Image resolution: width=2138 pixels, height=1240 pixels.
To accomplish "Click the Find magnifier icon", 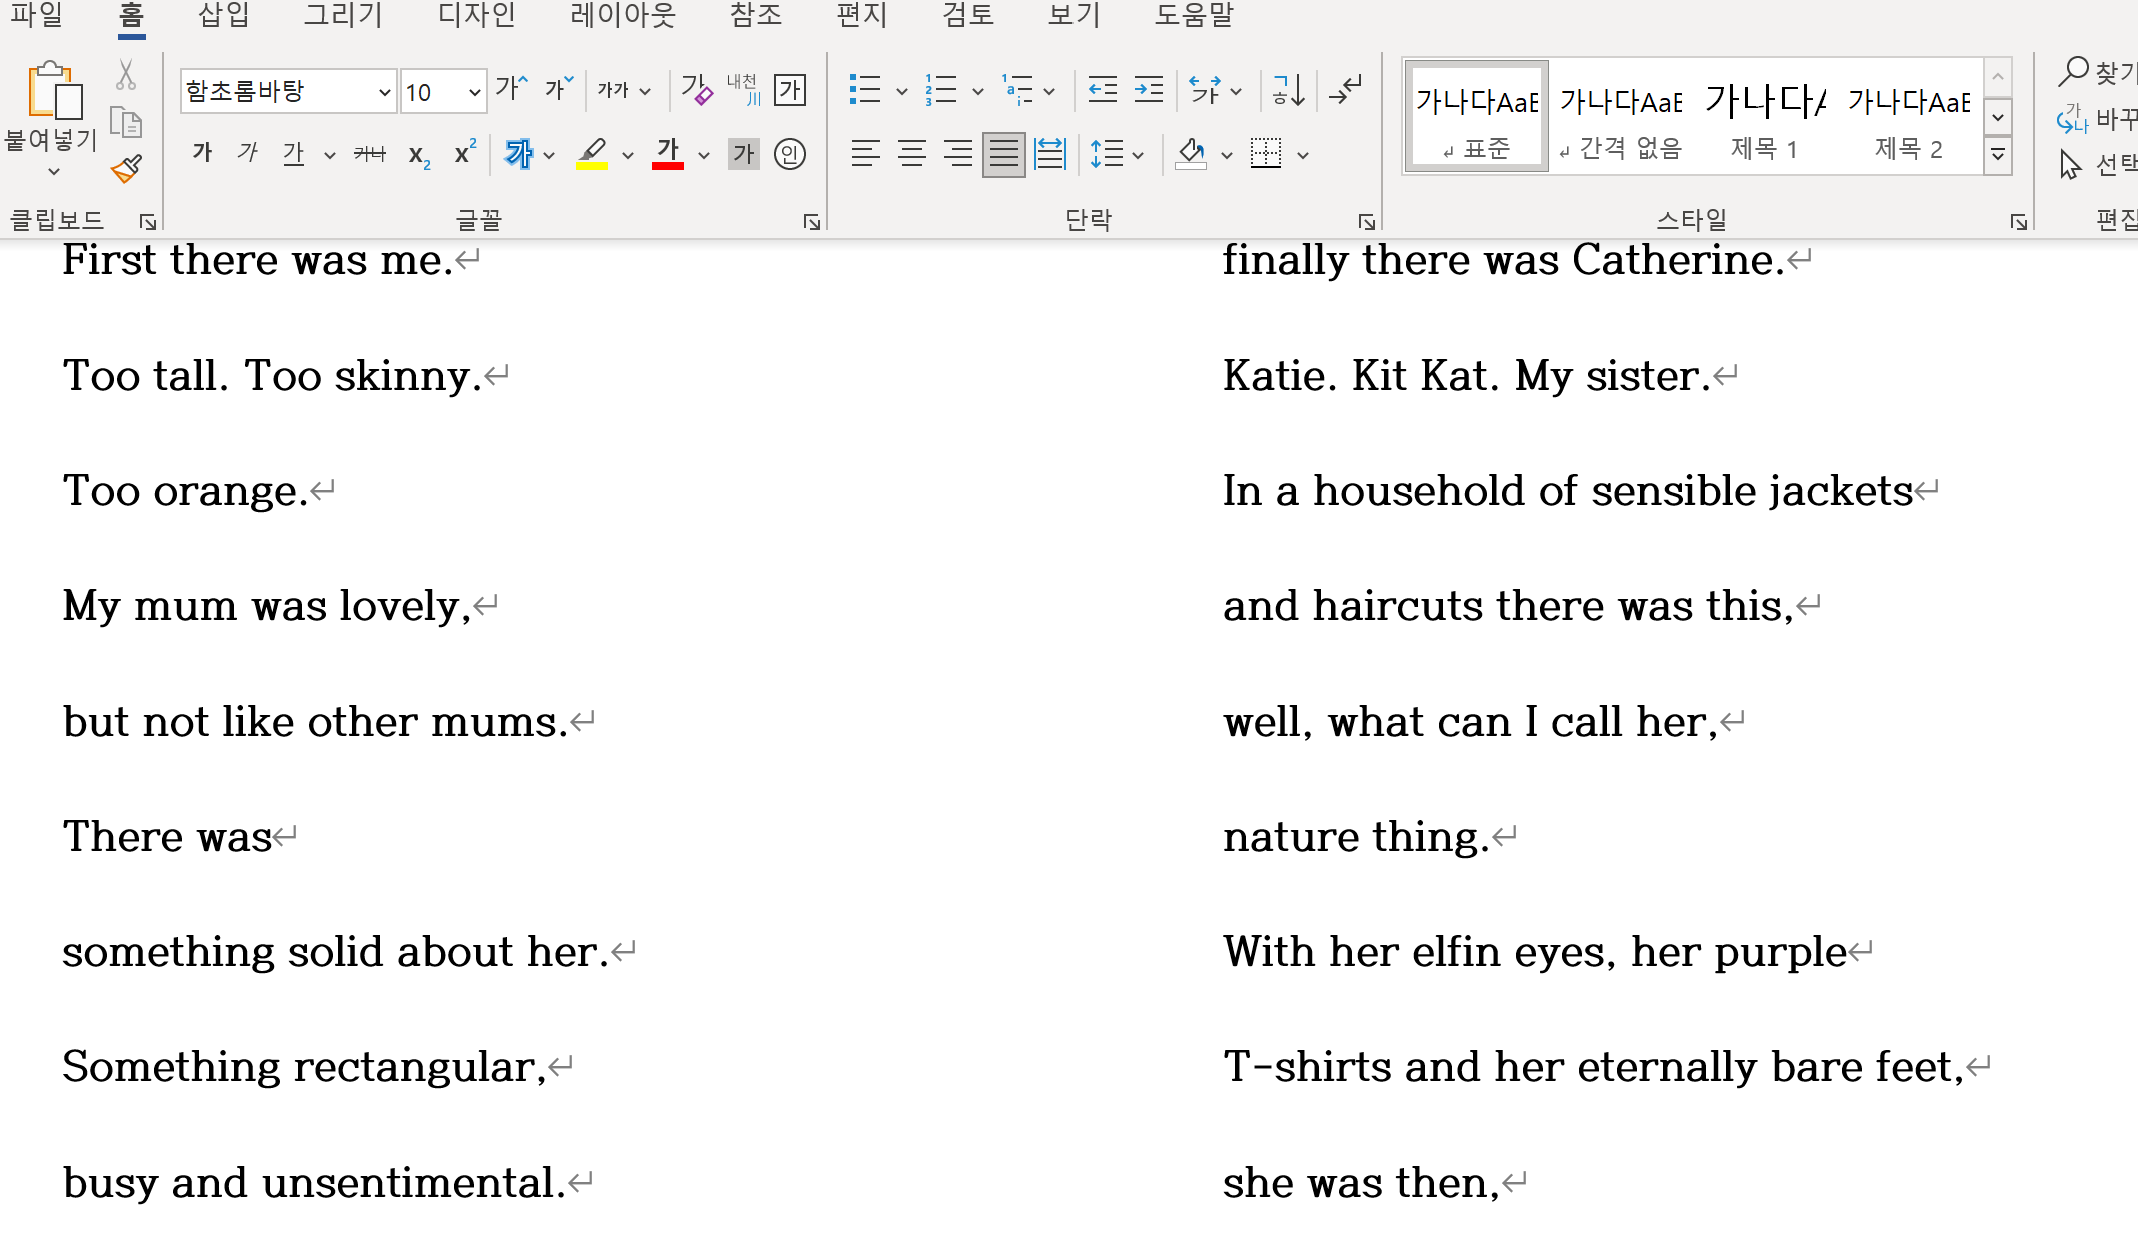I will click(x=2073, y=72).
